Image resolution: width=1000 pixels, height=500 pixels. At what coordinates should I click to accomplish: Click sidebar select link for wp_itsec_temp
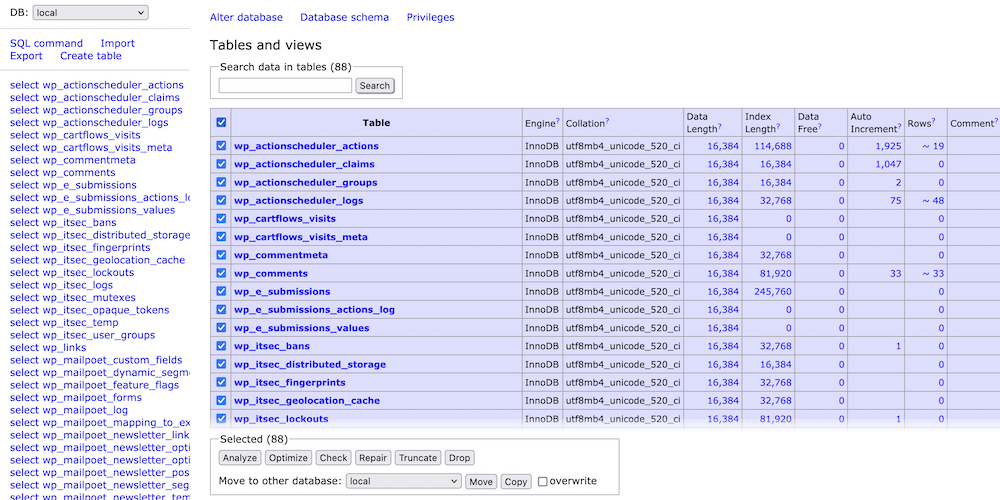25,323
